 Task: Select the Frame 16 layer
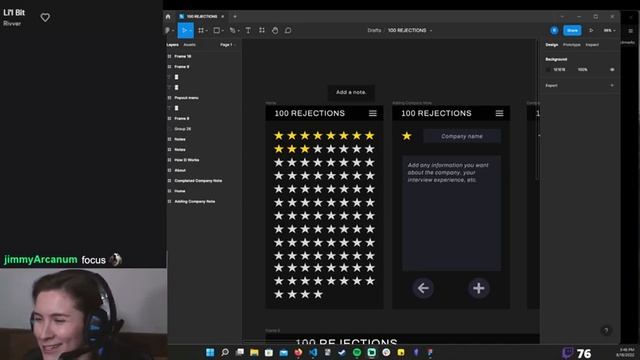182,56
